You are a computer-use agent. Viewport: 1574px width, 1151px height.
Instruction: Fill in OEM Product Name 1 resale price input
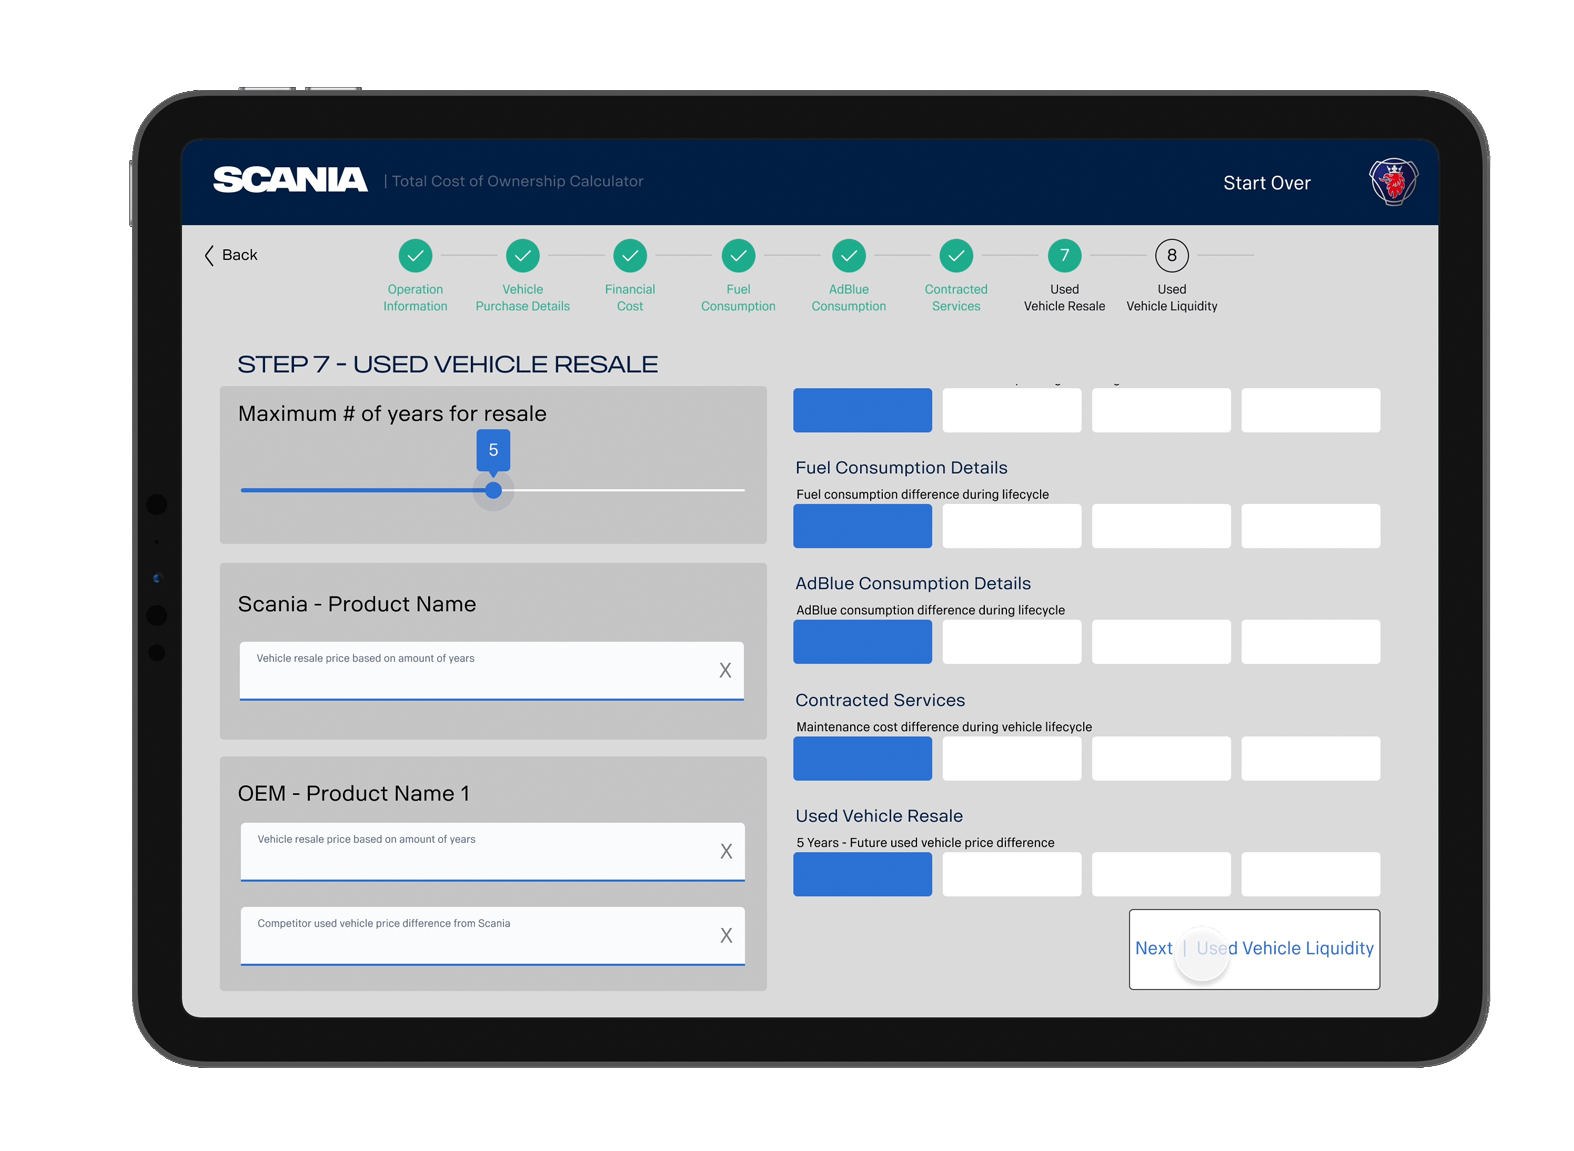tap(492, 852)
